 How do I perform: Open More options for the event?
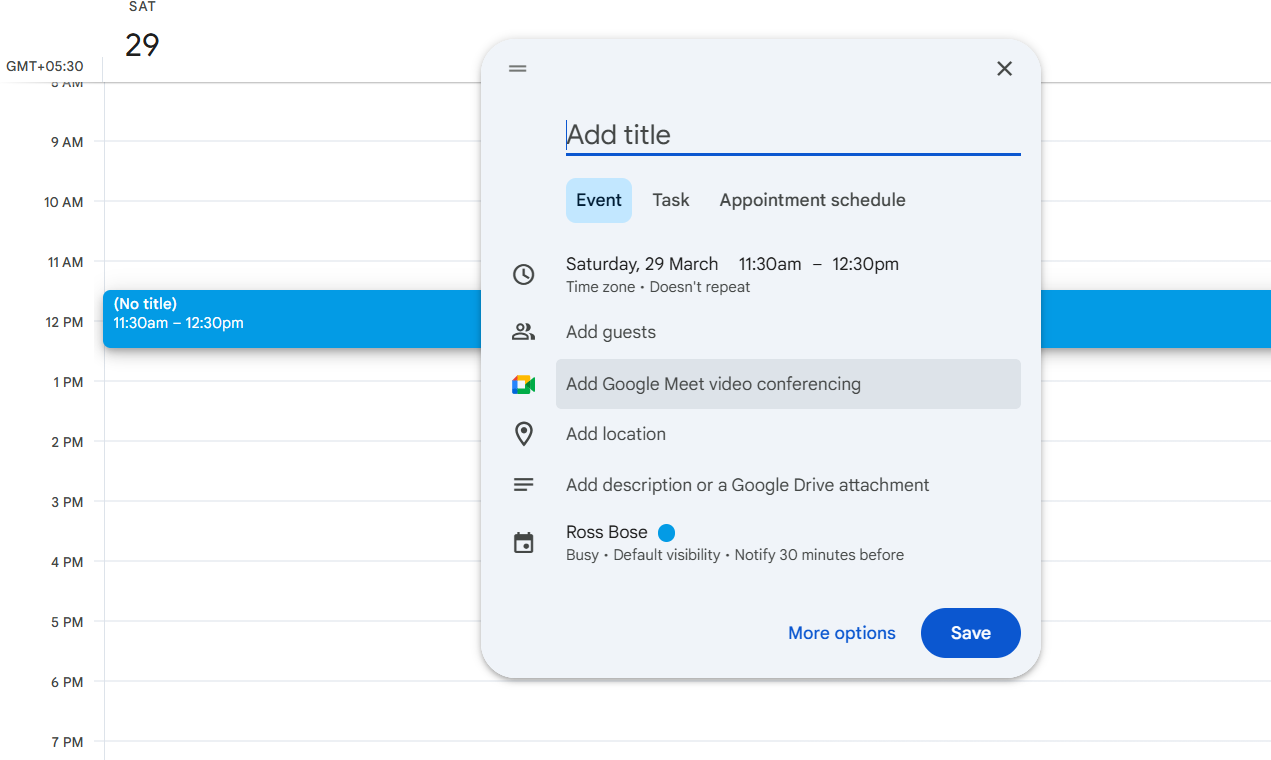pos(841,632)
